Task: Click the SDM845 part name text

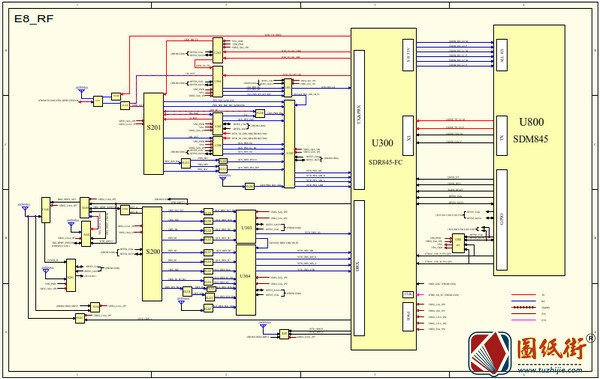Action: pos(530,139)
